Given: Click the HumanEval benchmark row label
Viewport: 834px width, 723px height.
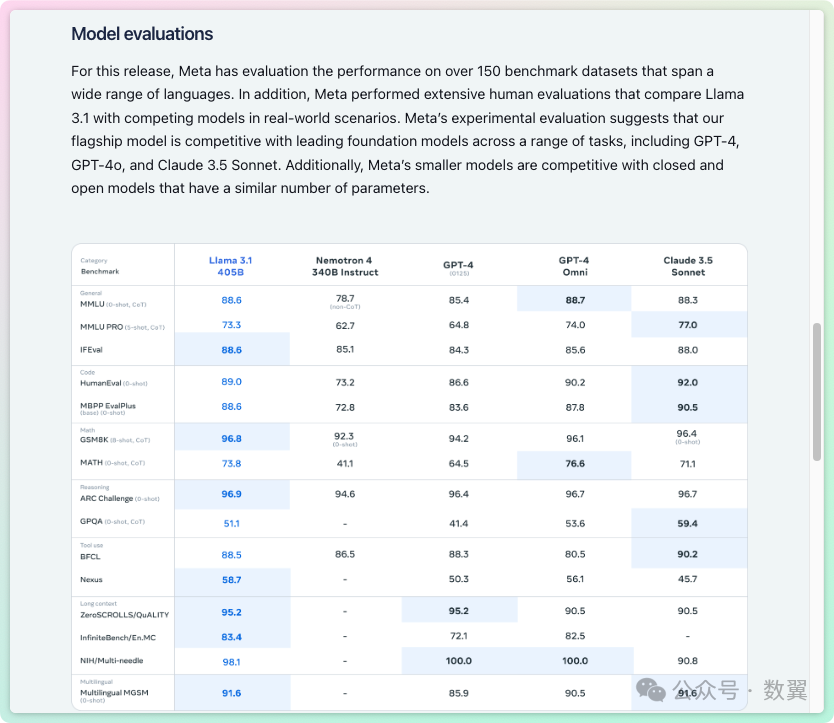Looking at the screenshot, I should tap(113, 383).
